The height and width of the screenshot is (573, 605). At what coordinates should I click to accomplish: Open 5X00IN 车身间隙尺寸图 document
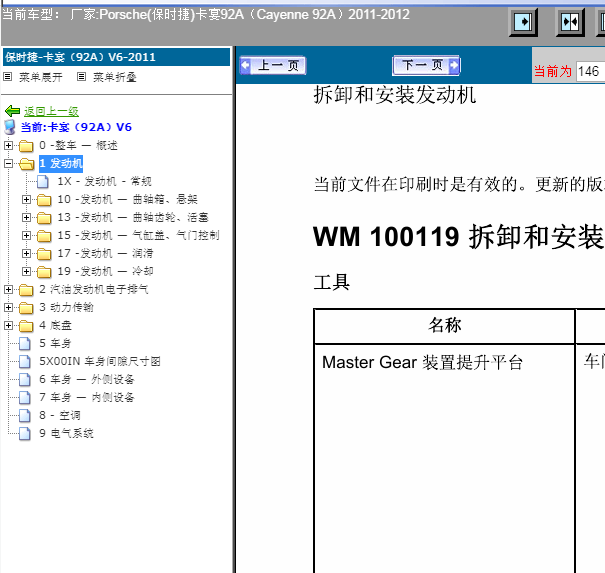(x=100, y=362)
